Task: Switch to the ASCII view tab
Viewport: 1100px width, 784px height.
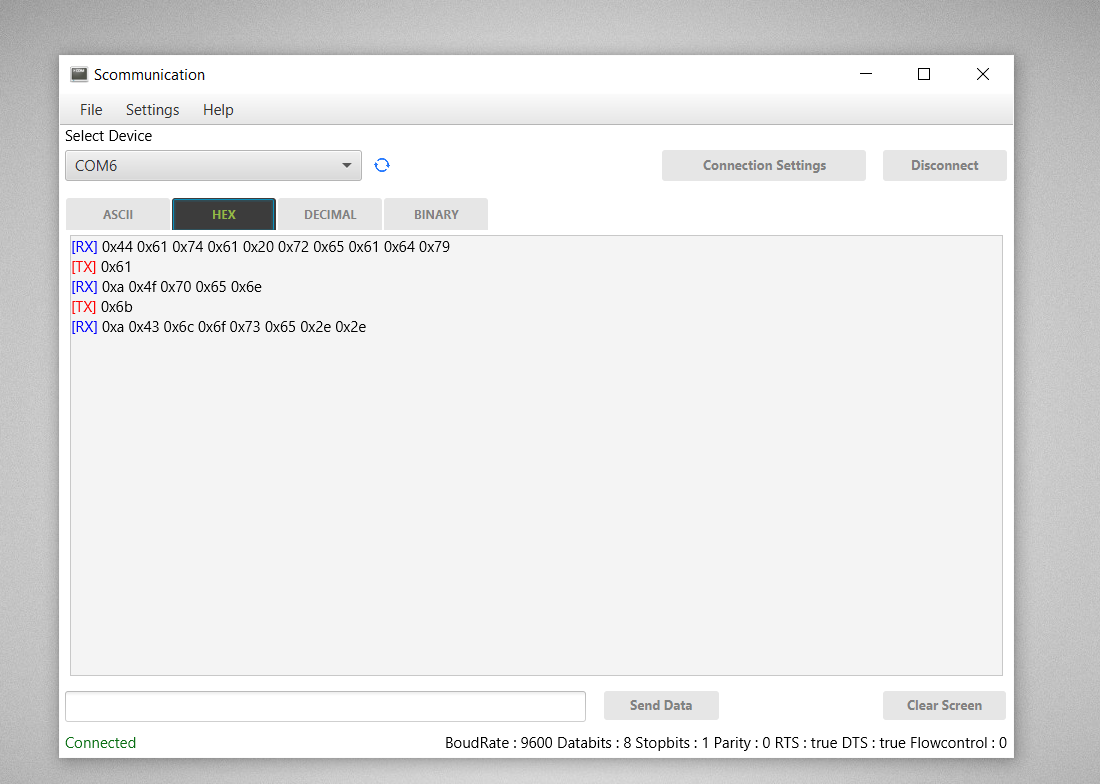Action: (x=117, y=213)
